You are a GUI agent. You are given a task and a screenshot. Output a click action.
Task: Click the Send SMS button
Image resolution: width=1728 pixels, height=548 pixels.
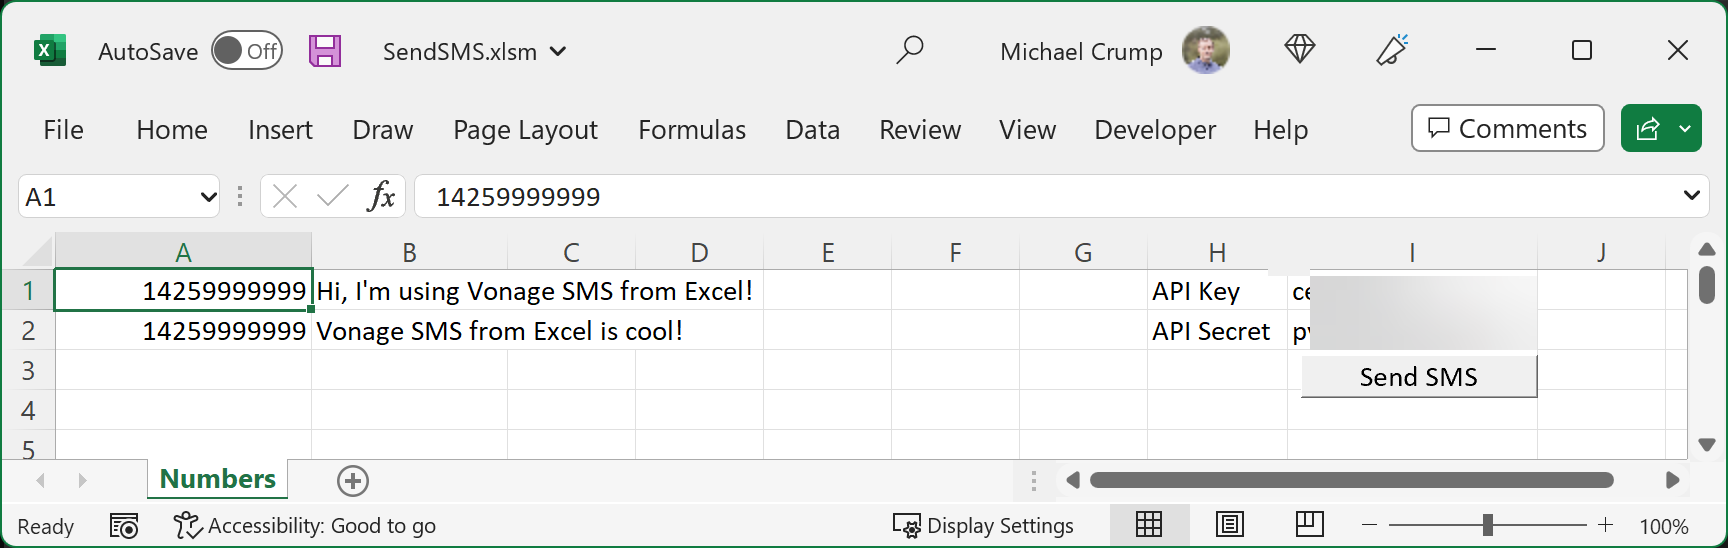[x=1418, y=377]
